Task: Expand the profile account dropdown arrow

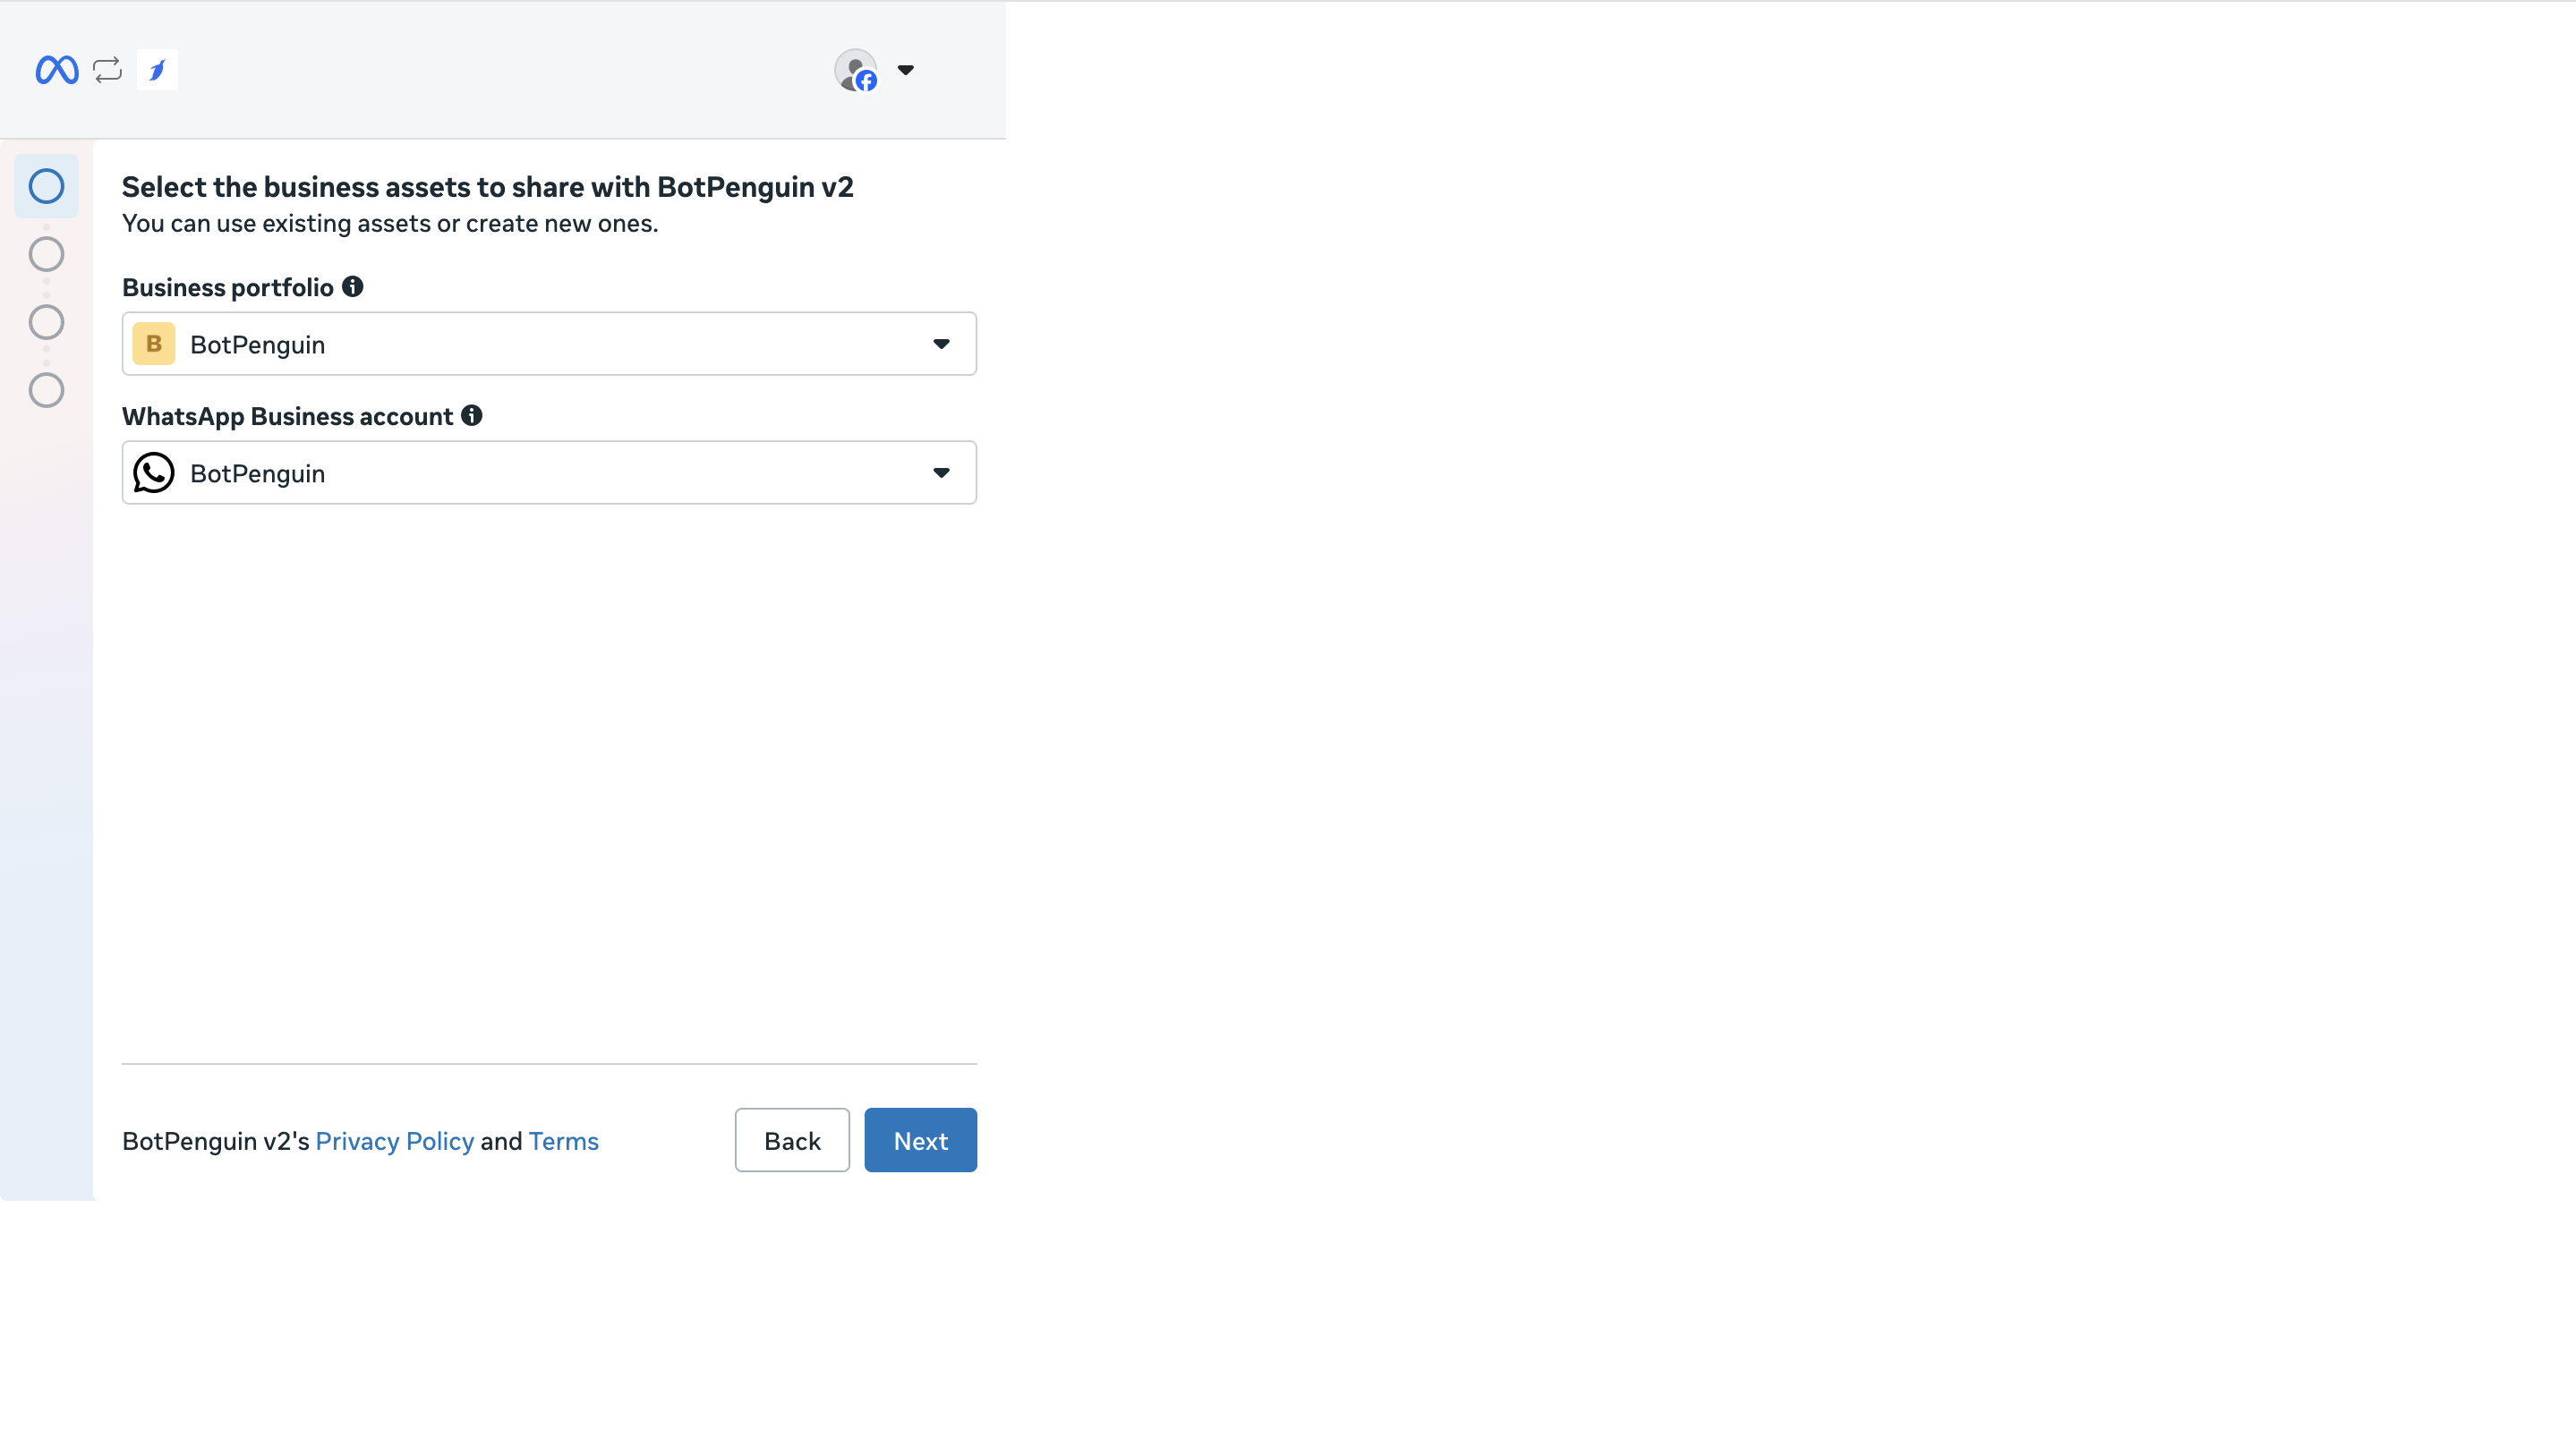Action: (906, 70)
